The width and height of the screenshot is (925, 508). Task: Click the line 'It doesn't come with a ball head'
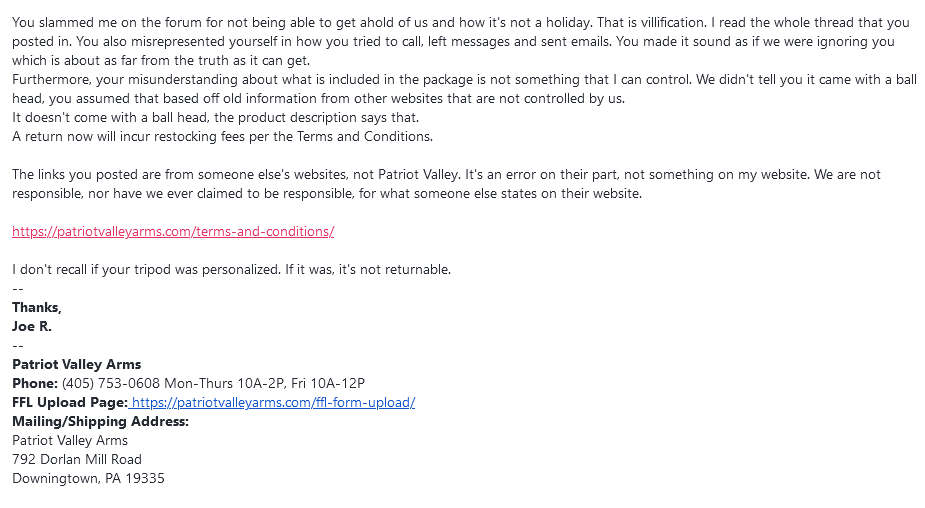click(x=215, y=117)
